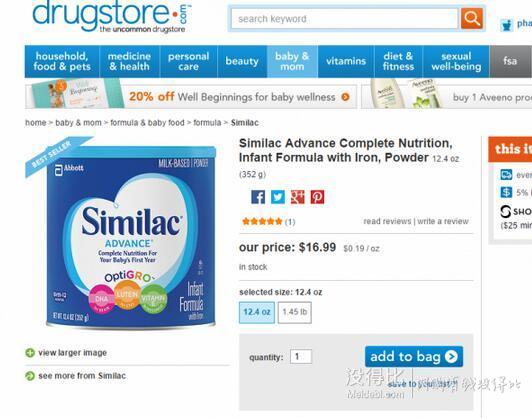Open the pharmacy mortar icon
This screenshot has width=532, height=418.
click(x=506, y=25)
